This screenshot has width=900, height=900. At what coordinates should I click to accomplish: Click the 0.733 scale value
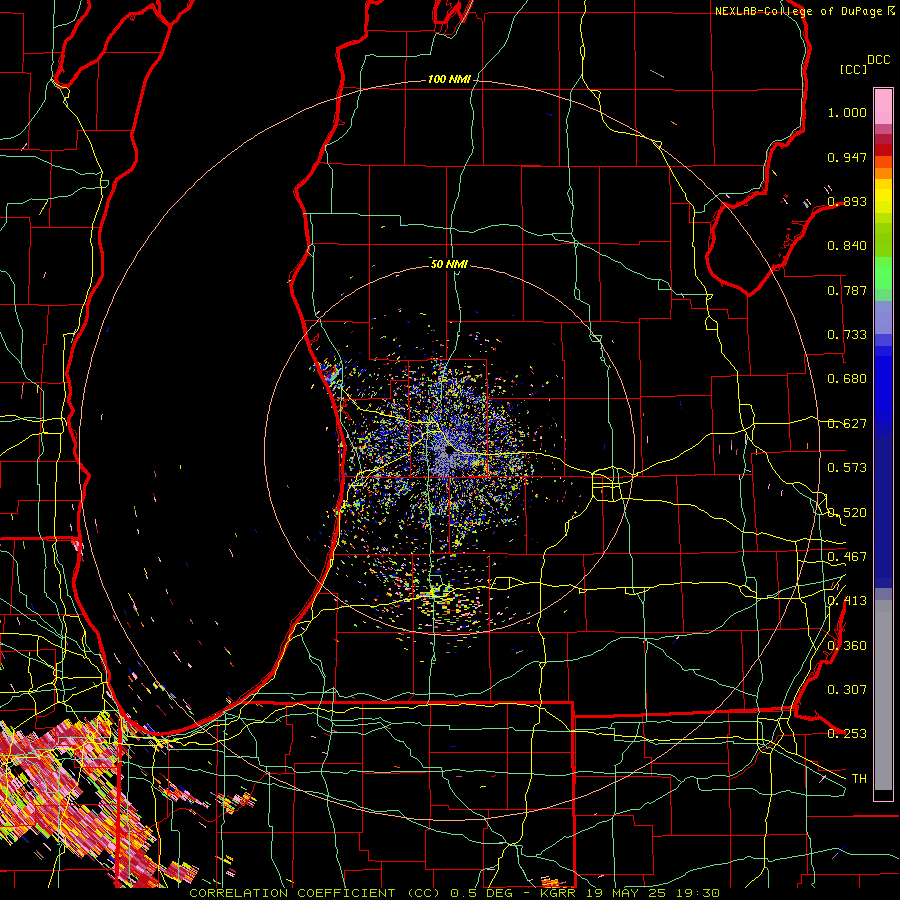click(847, 335)
